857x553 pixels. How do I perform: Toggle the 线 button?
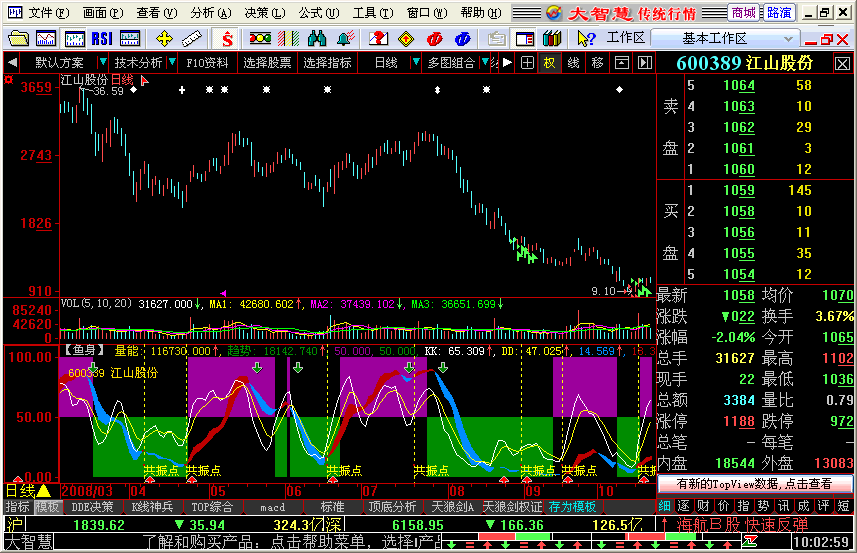click(x=573, y=63)
